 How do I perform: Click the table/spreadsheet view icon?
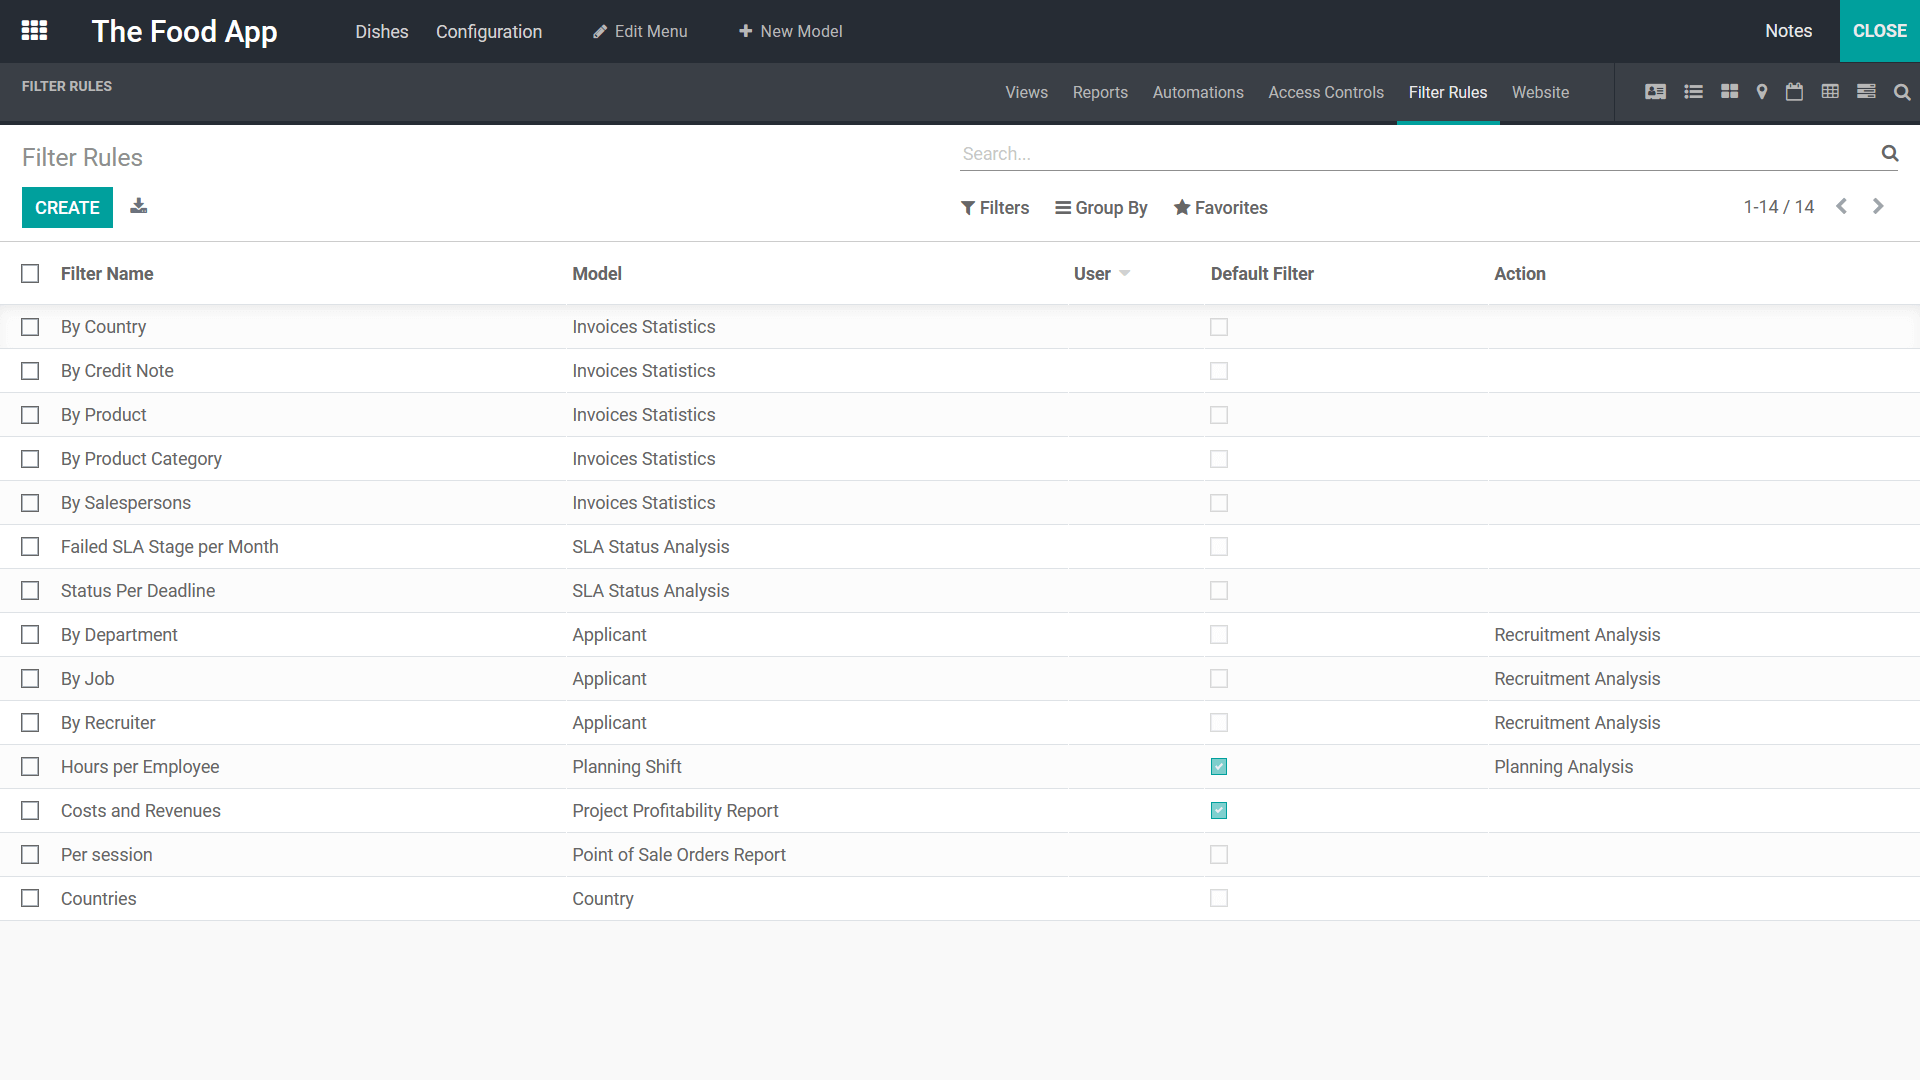pyautogui.click(x=1832, y=92)
